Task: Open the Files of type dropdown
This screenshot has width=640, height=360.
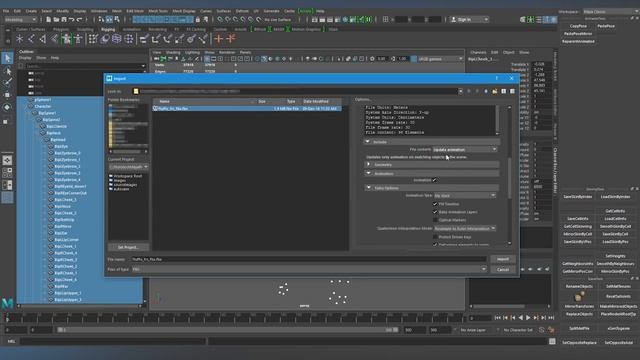Action: [x=309, y=269]
